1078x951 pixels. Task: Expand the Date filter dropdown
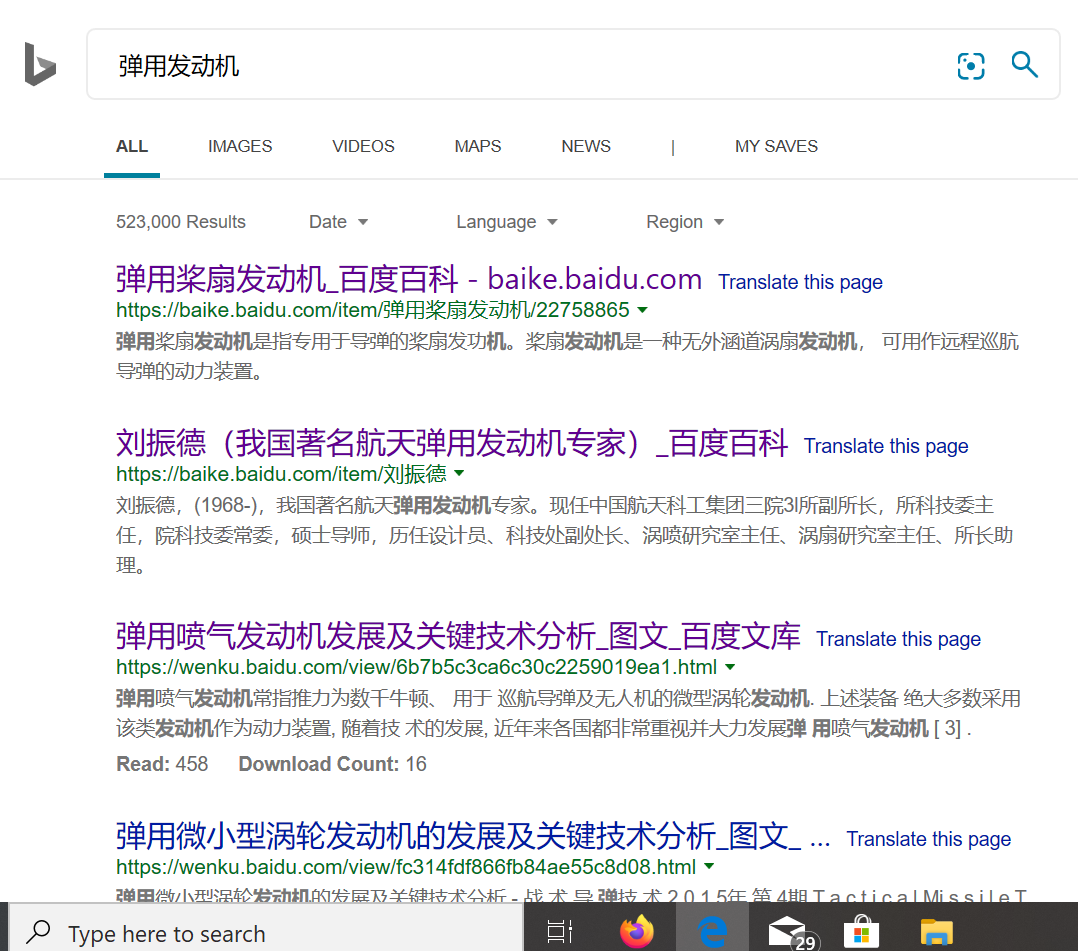coord(338,222)
